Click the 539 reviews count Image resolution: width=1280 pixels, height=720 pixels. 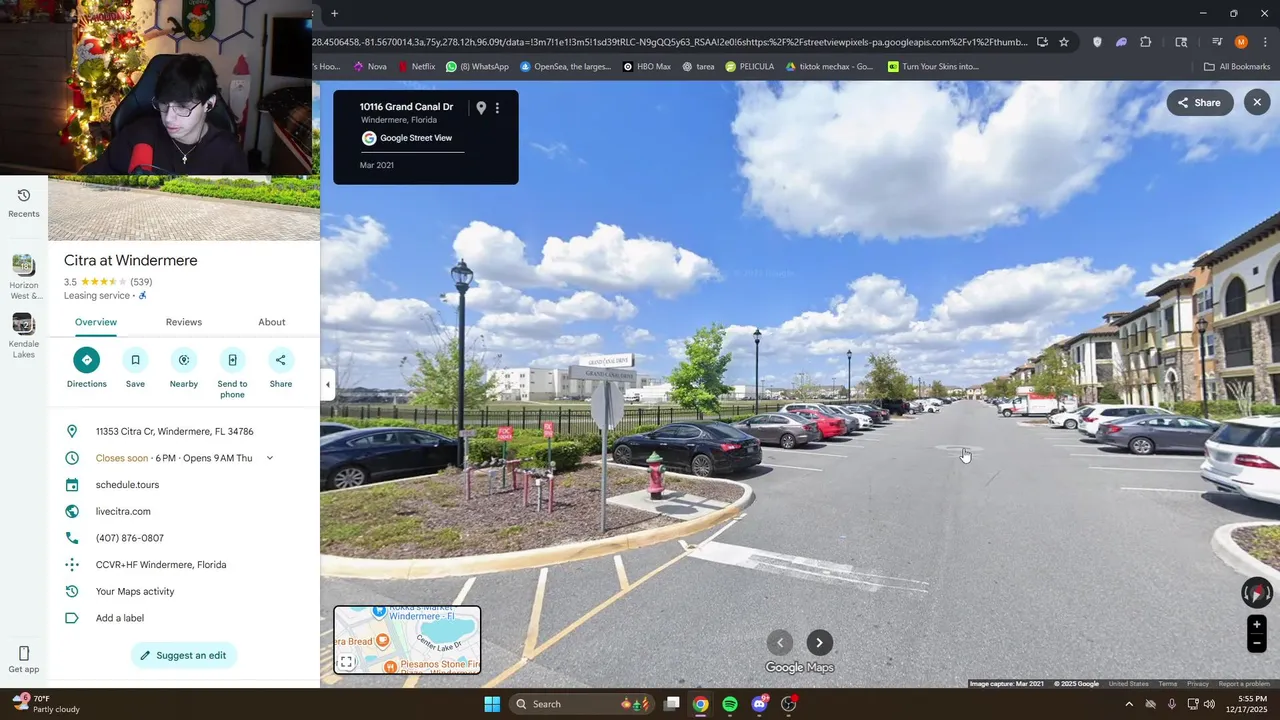[x=141, y=282]
